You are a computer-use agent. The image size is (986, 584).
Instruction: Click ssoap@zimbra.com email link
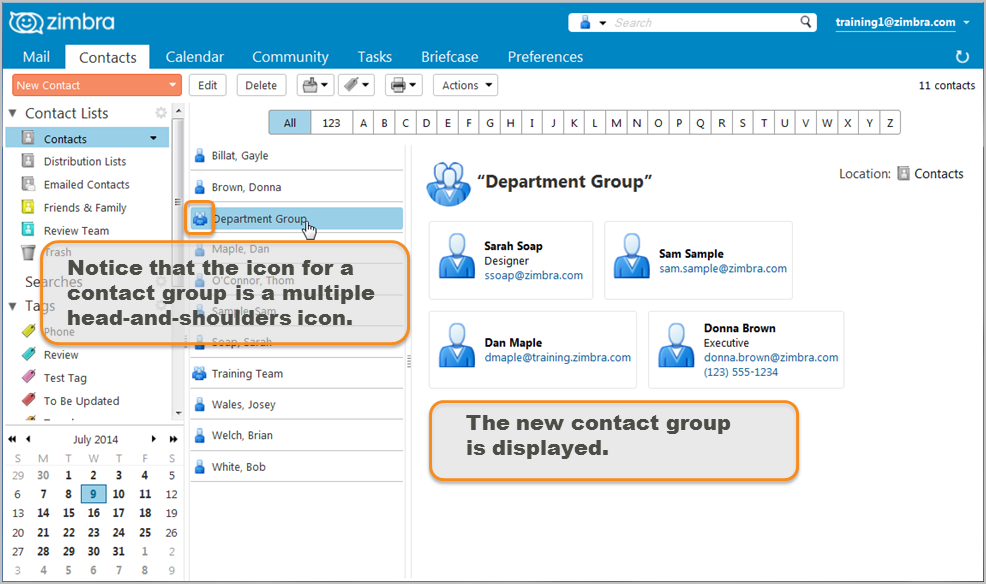(x=533, y=275)
